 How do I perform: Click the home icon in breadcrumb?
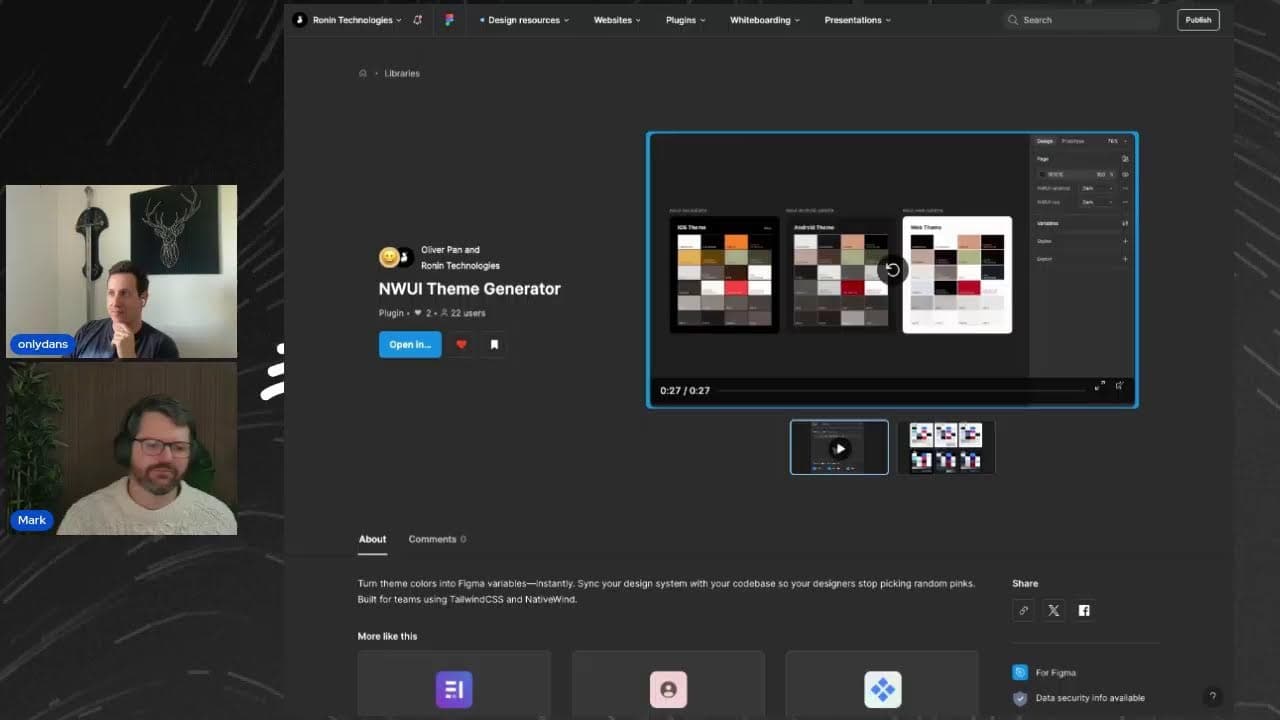coord(363,73)
